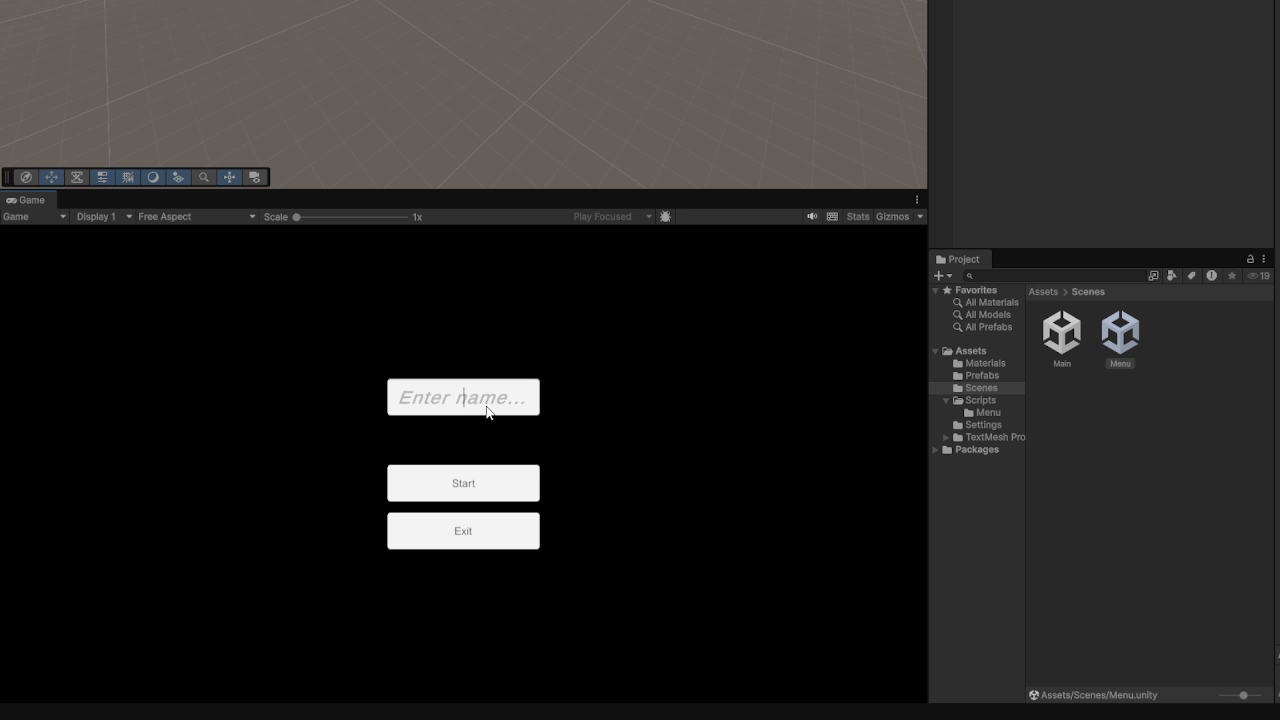Click the Enter name input field

tap(463, 397)
